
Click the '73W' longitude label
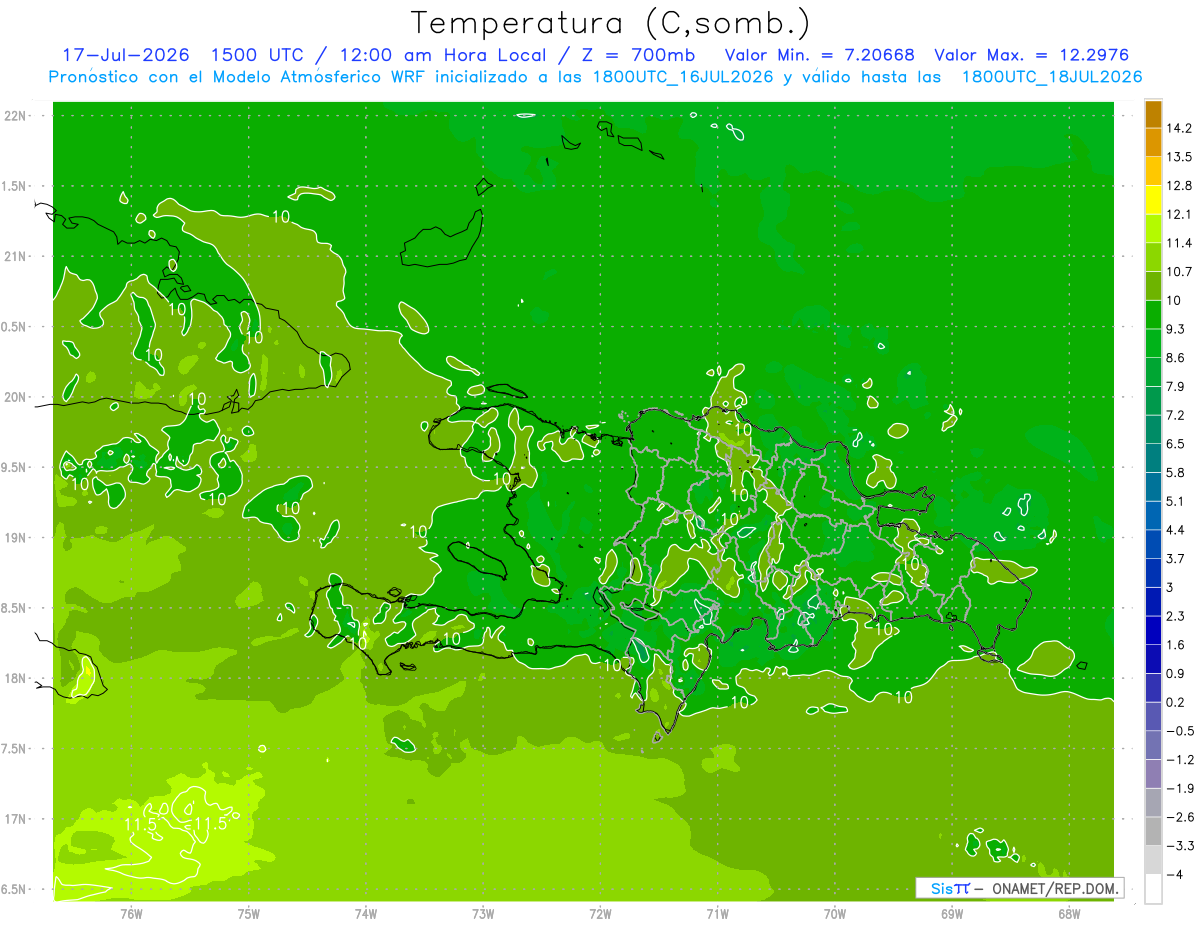(x=483, y=914)
